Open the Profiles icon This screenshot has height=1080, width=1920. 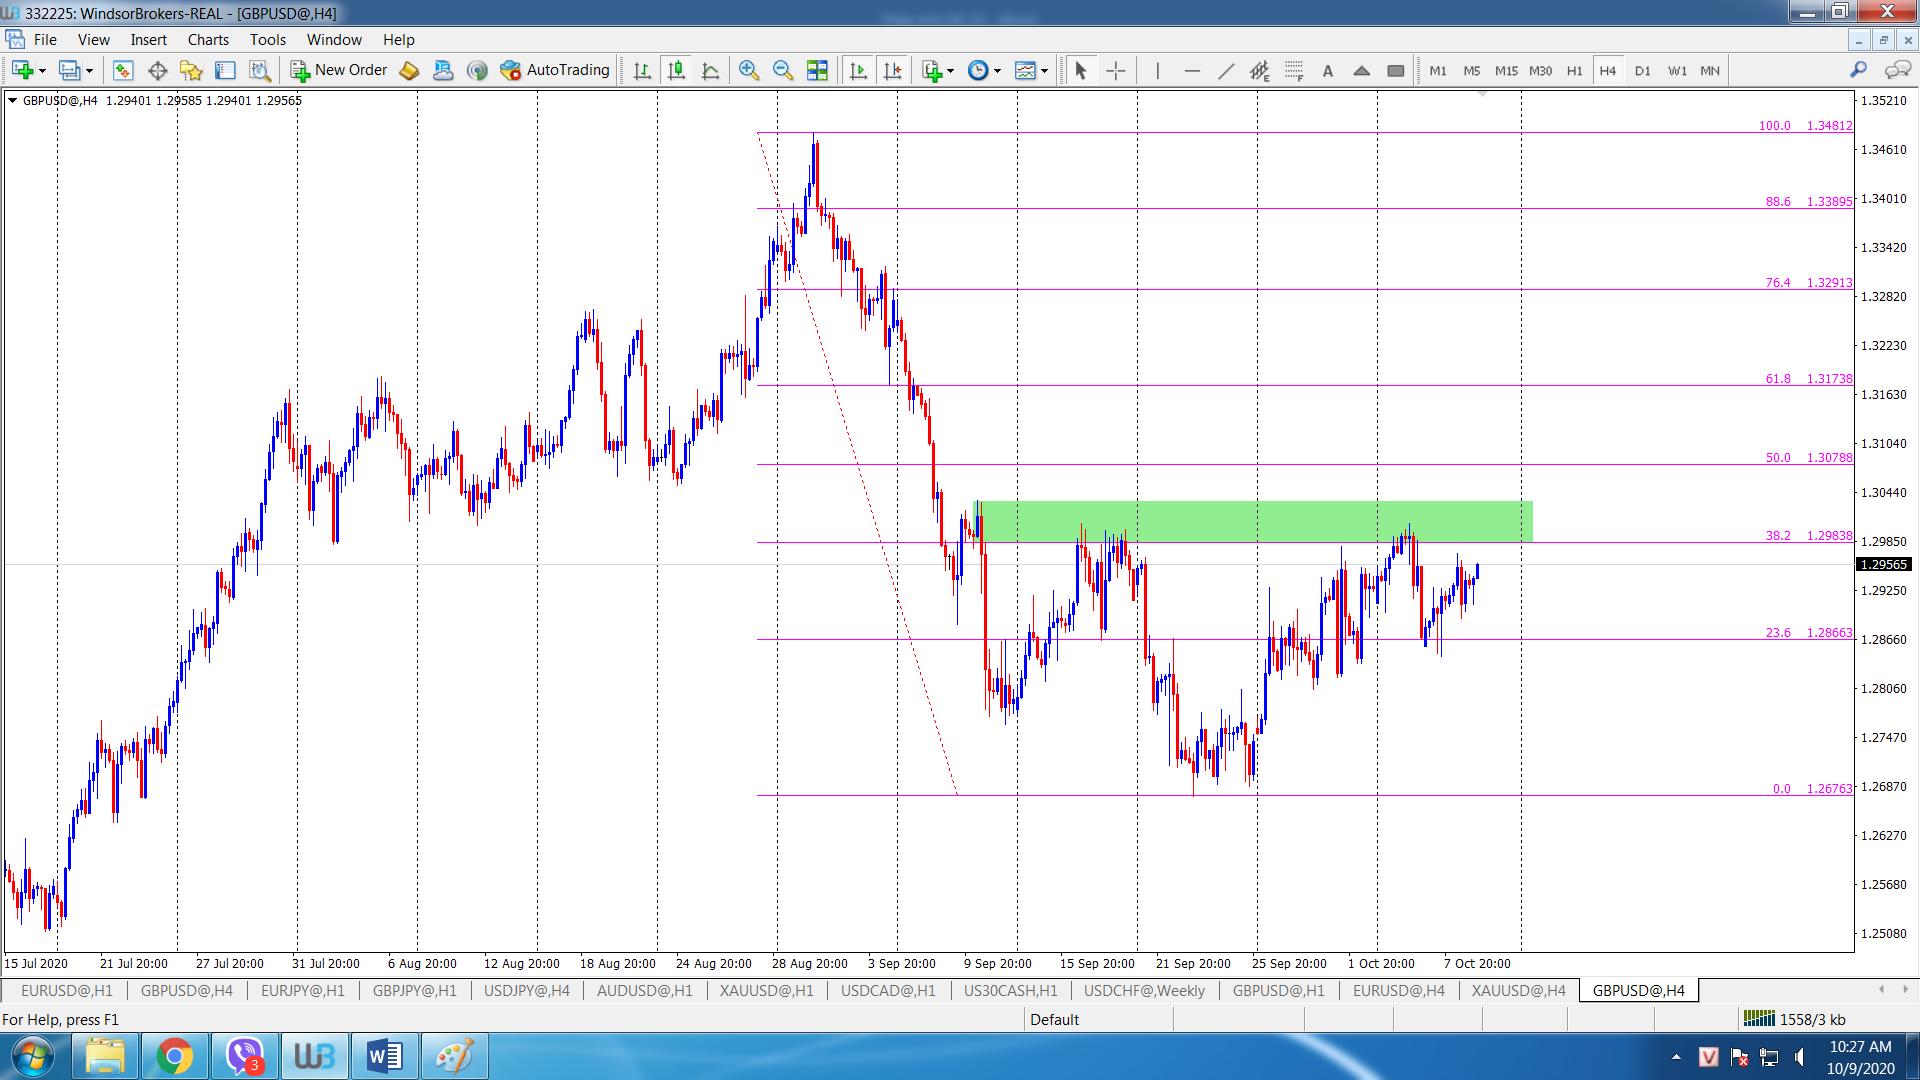(x=68, y=70)
